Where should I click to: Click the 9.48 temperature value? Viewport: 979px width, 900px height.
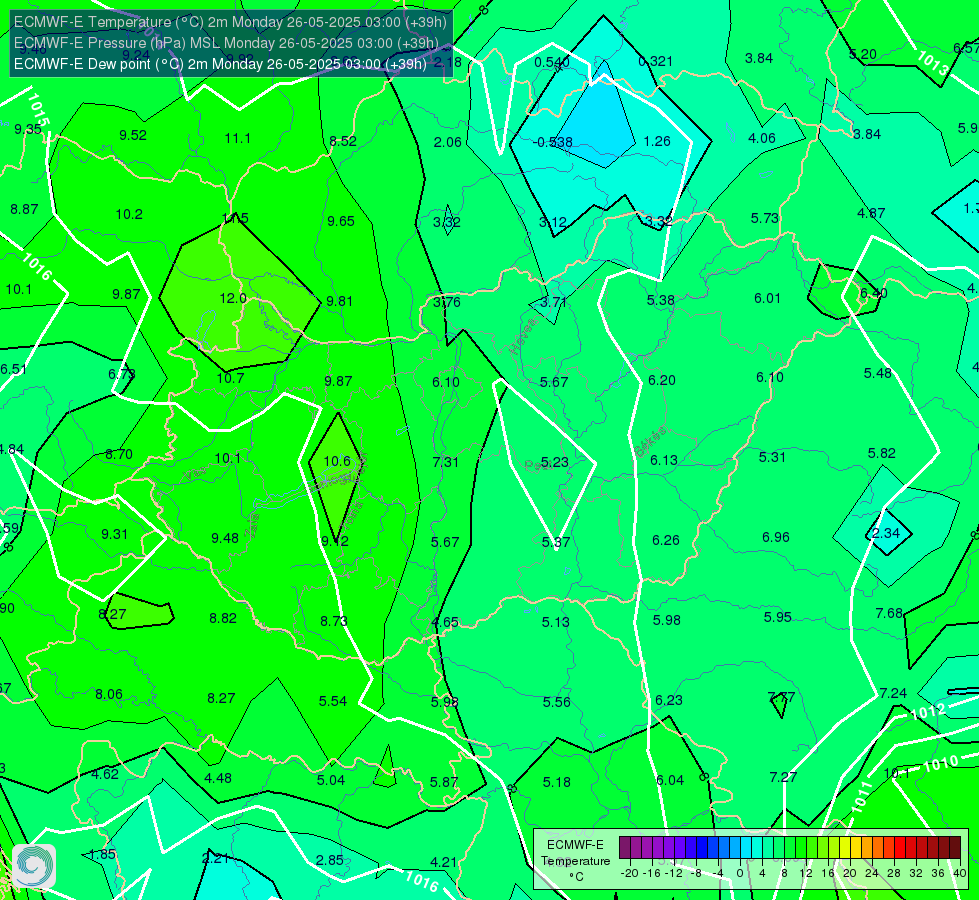(225, 538)
